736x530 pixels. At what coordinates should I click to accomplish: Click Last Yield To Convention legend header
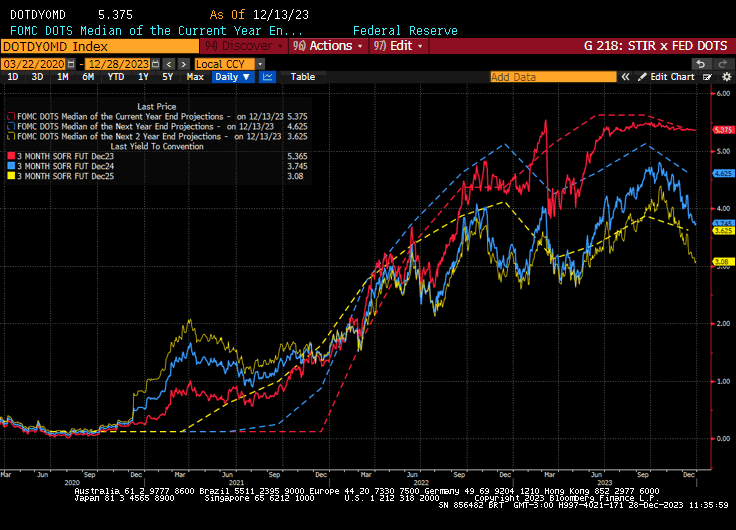click(157, 146)
